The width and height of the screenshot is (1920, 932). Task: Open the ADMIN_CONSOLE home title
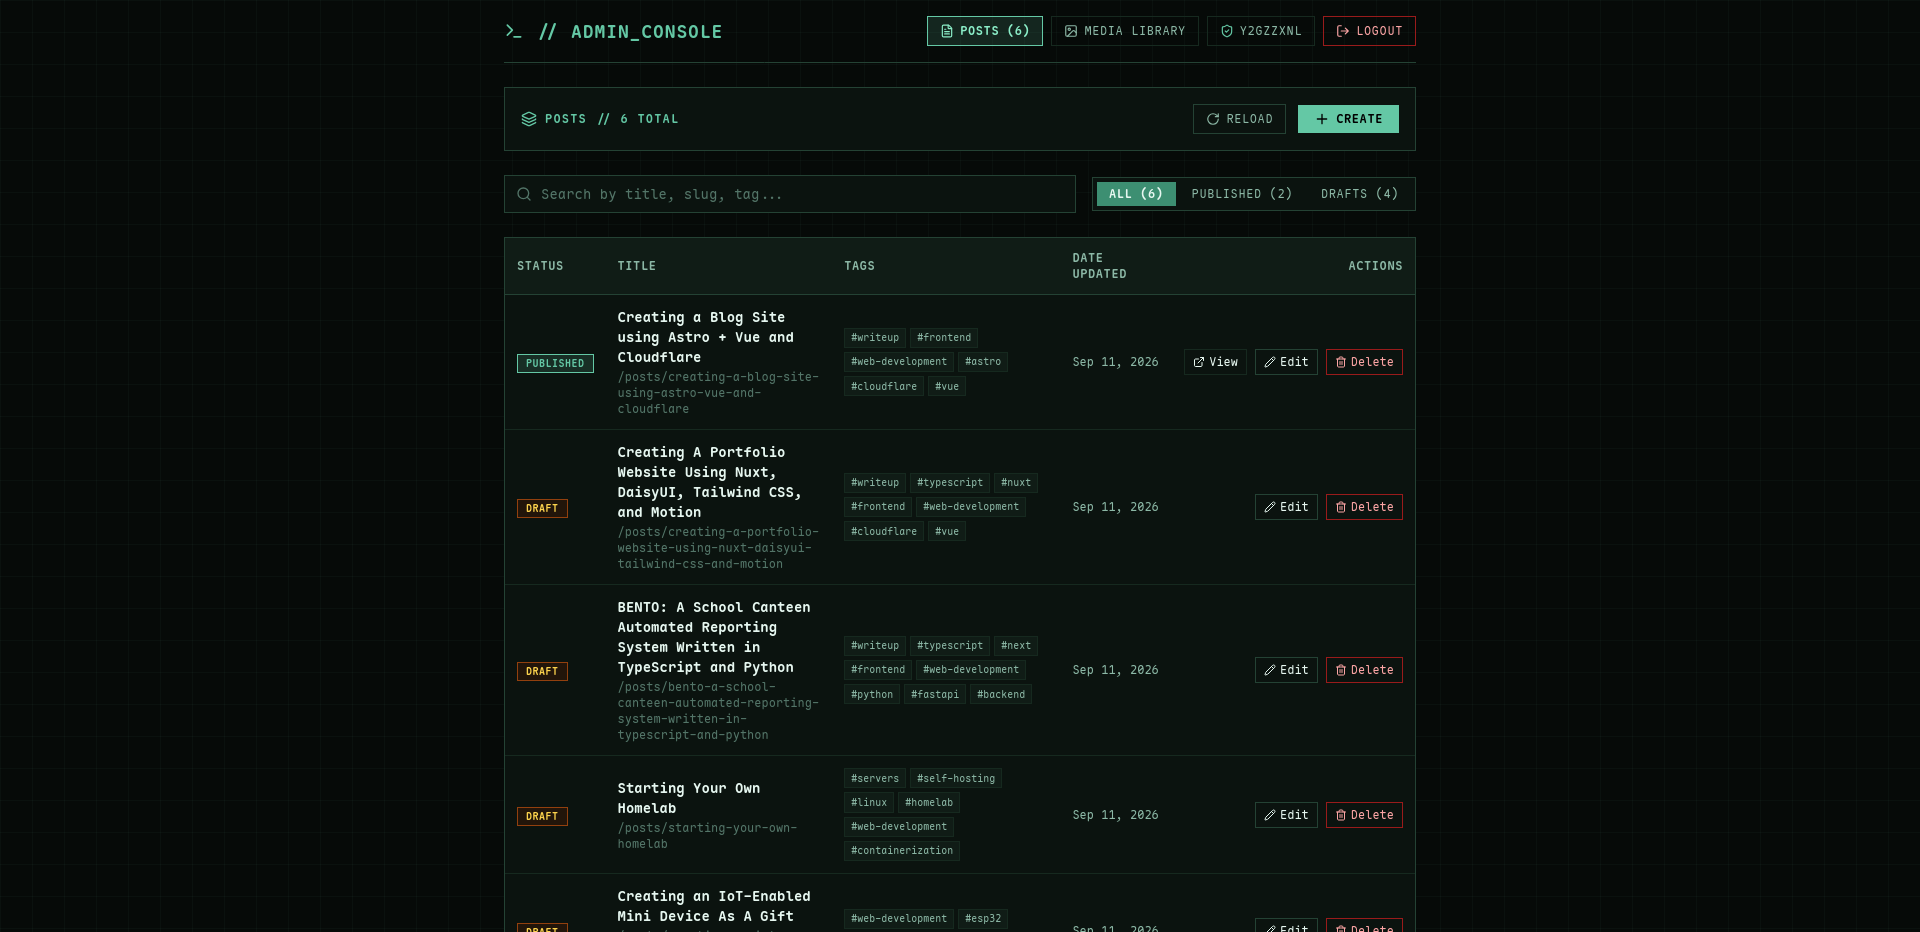click(x=646, y=32)
